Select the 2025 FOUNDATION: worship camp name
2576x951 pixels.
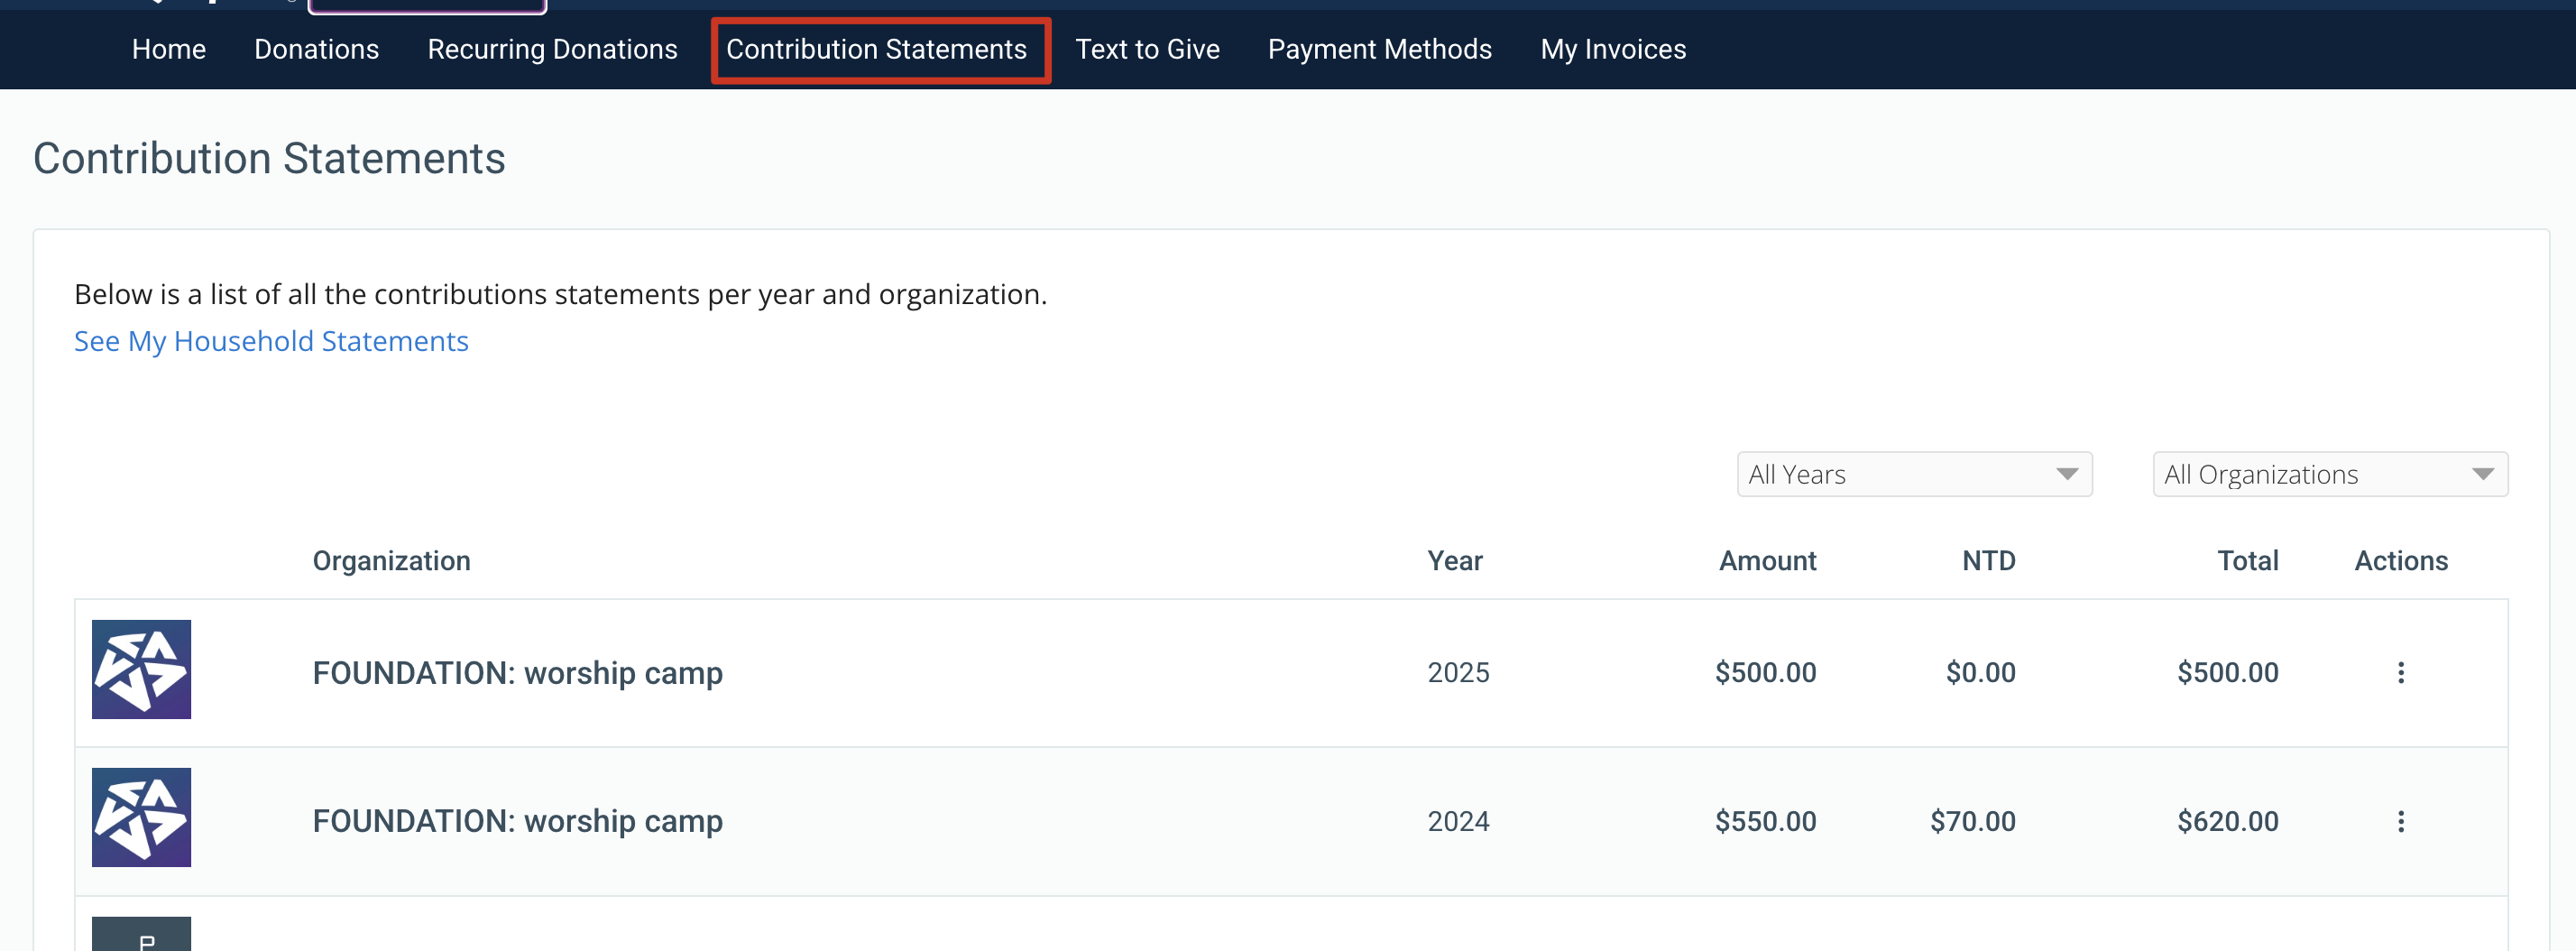517,673
